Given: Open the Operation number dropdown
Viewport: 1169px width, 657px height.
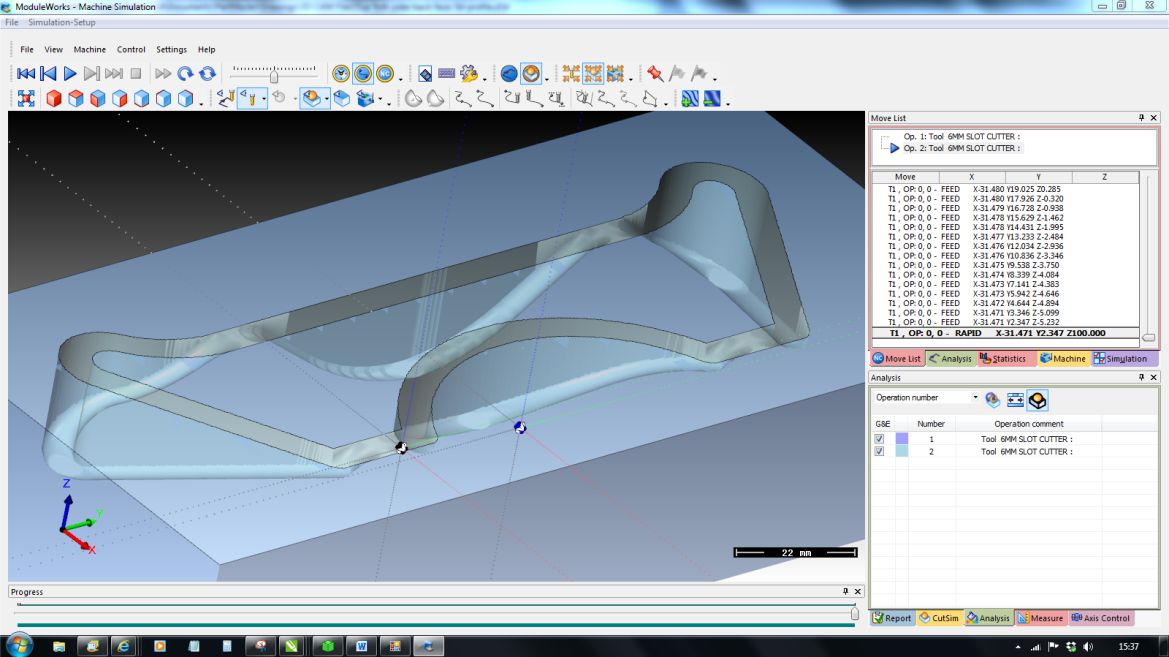Looking at the screenshot, I should pos(975,397).
